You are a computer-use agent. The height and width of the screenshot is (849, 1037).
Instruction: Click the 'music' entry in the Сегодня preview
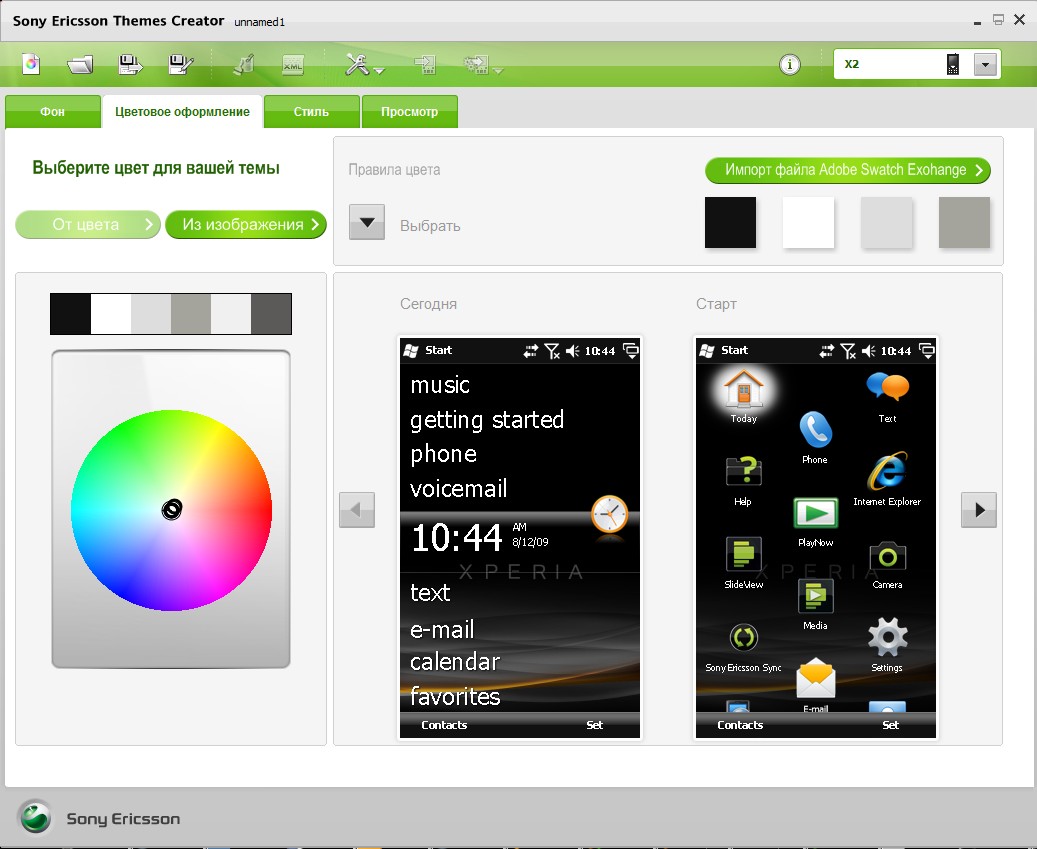point(440,385)
